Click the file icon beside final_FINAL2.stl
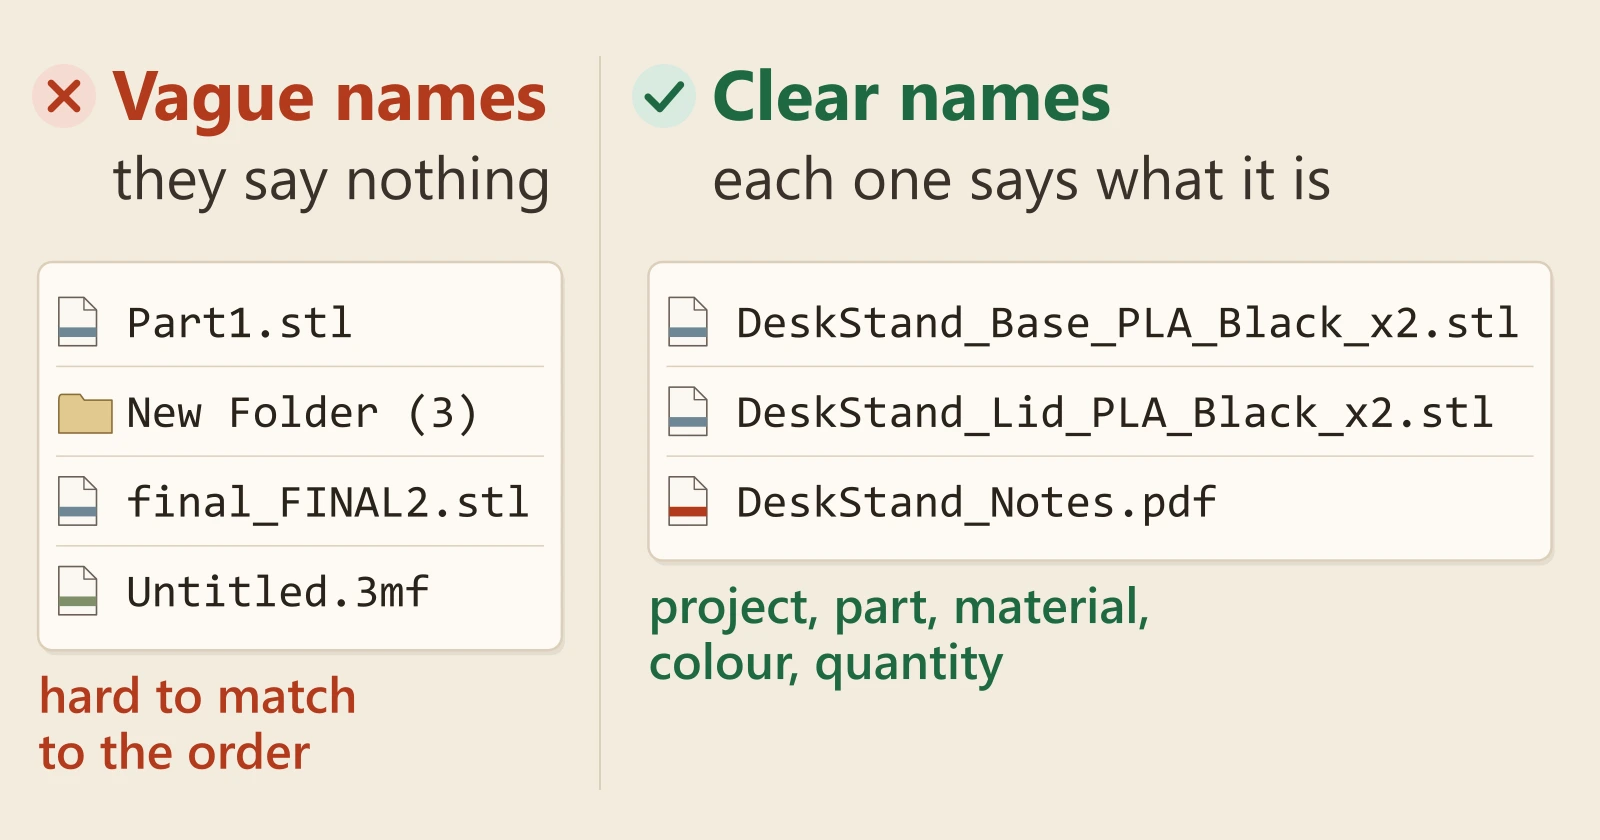This screenshot has height=840, width=1600. [78, 501]
